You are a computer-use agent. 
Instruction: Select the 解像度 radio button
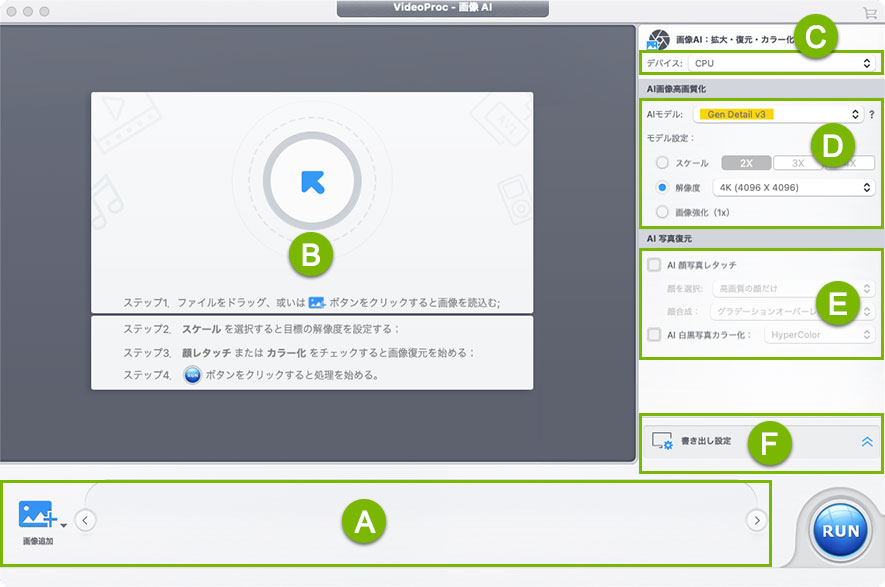[x=662, y=187]
